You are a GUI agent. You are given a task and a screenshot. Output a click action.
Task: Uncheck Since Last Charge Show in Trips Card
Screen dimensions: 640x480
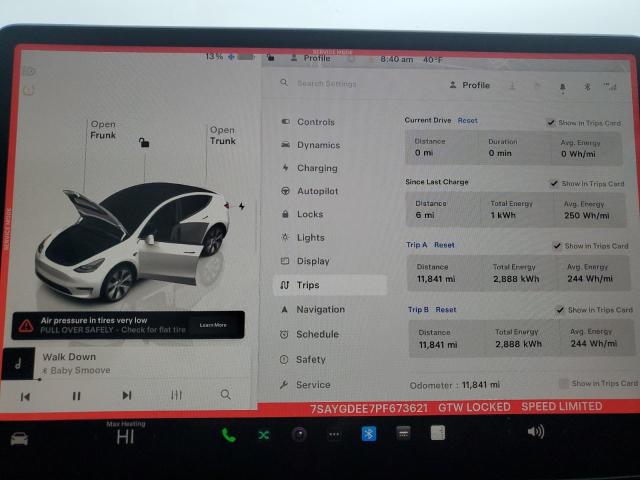(554, 183)
